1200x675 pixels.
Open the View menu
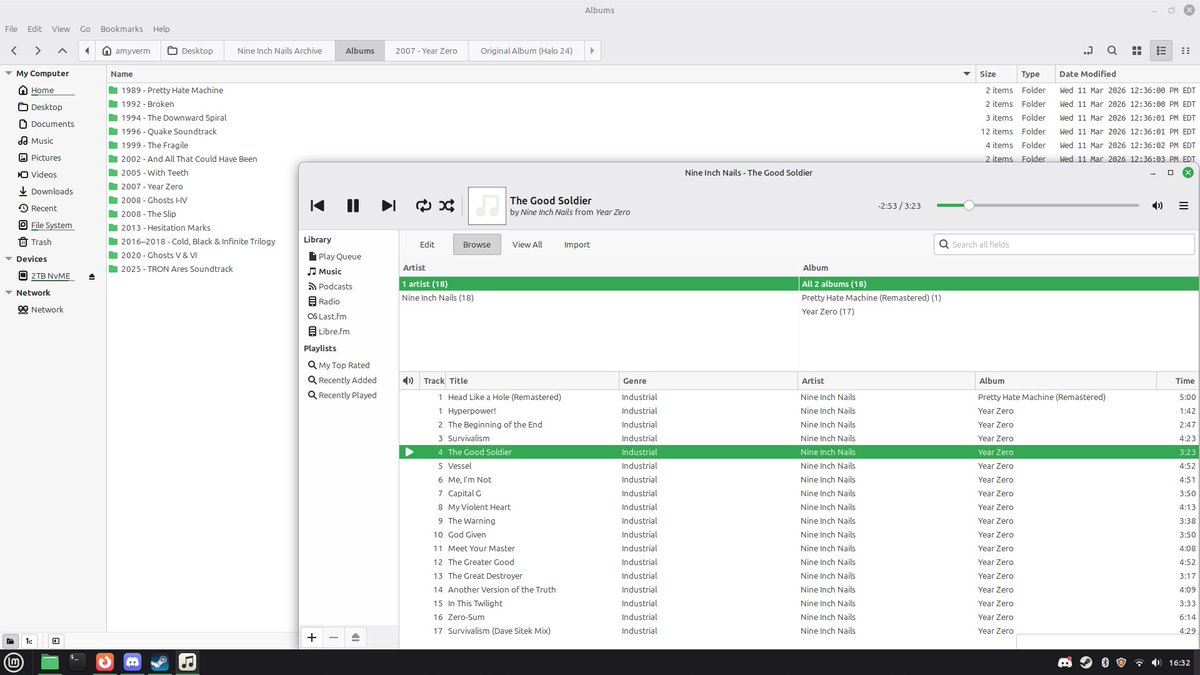point(61,29)
